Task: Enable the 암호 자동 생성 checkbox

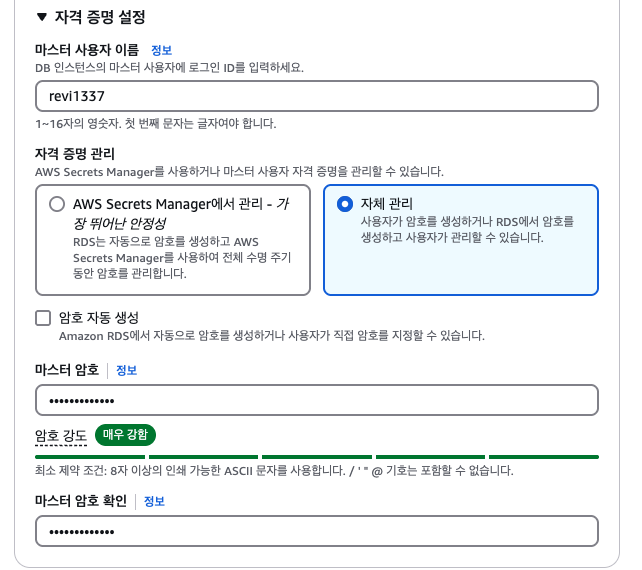Action: pyautogui.click(x=43, y=318)
